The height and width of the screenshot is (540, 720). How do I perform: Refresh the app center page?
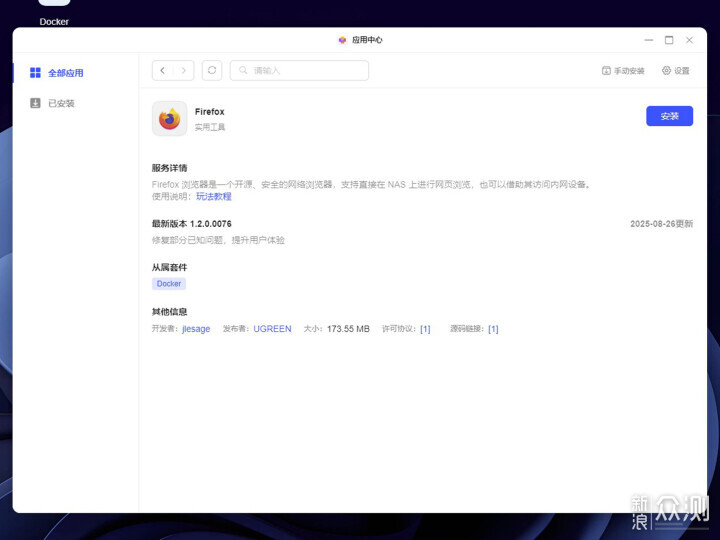[x=212, y=70]
